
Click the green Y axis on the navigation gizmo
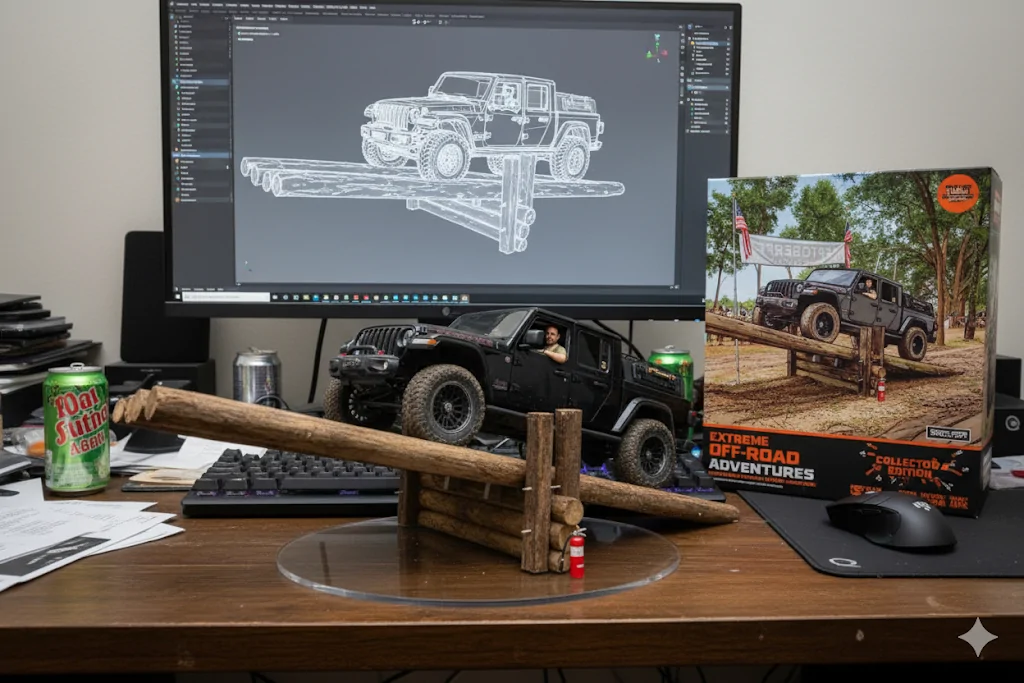pos(649,55)
